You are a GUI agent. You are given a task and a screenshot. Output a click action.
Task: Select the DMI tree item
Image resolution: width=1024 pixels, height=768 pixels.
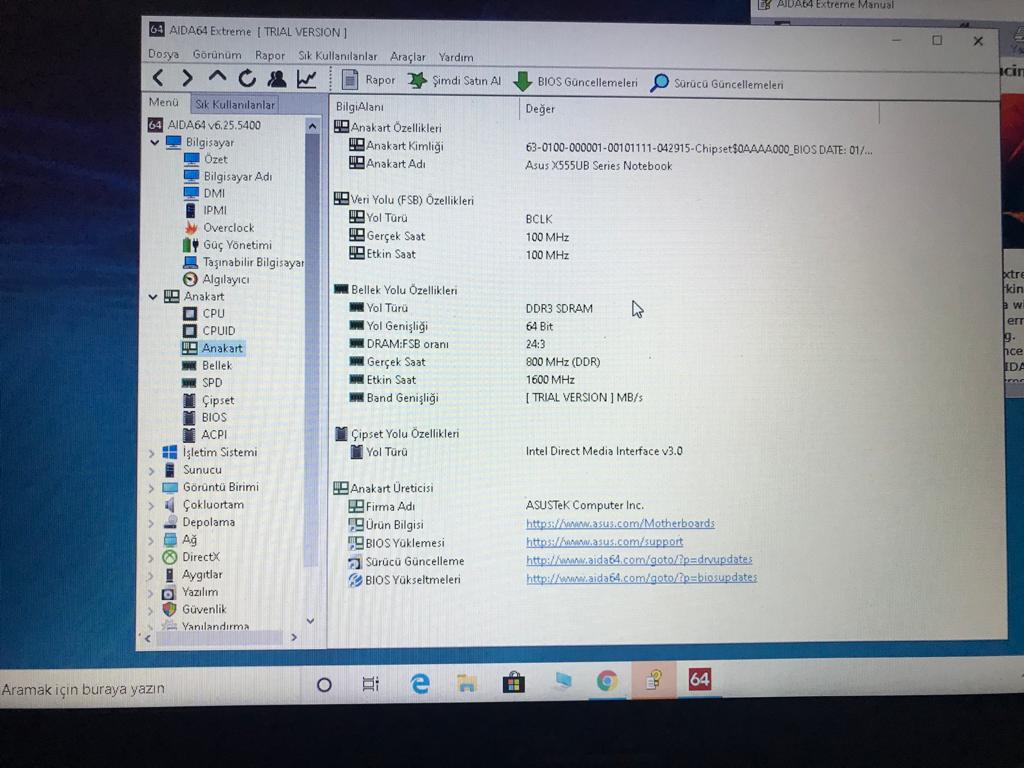204,193
